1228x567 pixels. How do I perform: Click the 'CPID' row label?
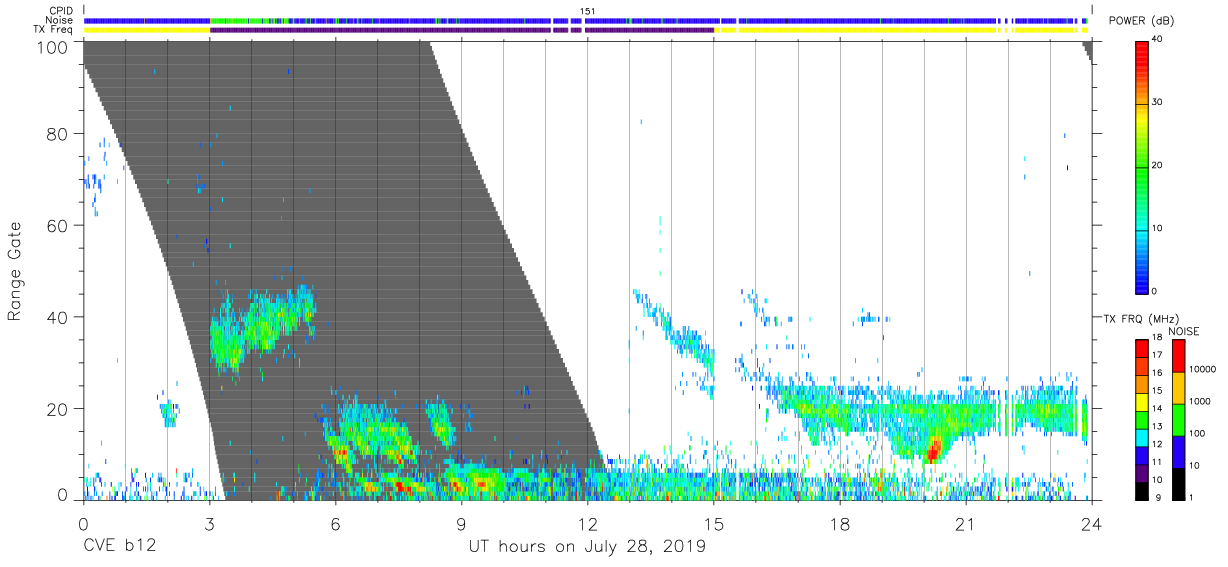(62, 11)
